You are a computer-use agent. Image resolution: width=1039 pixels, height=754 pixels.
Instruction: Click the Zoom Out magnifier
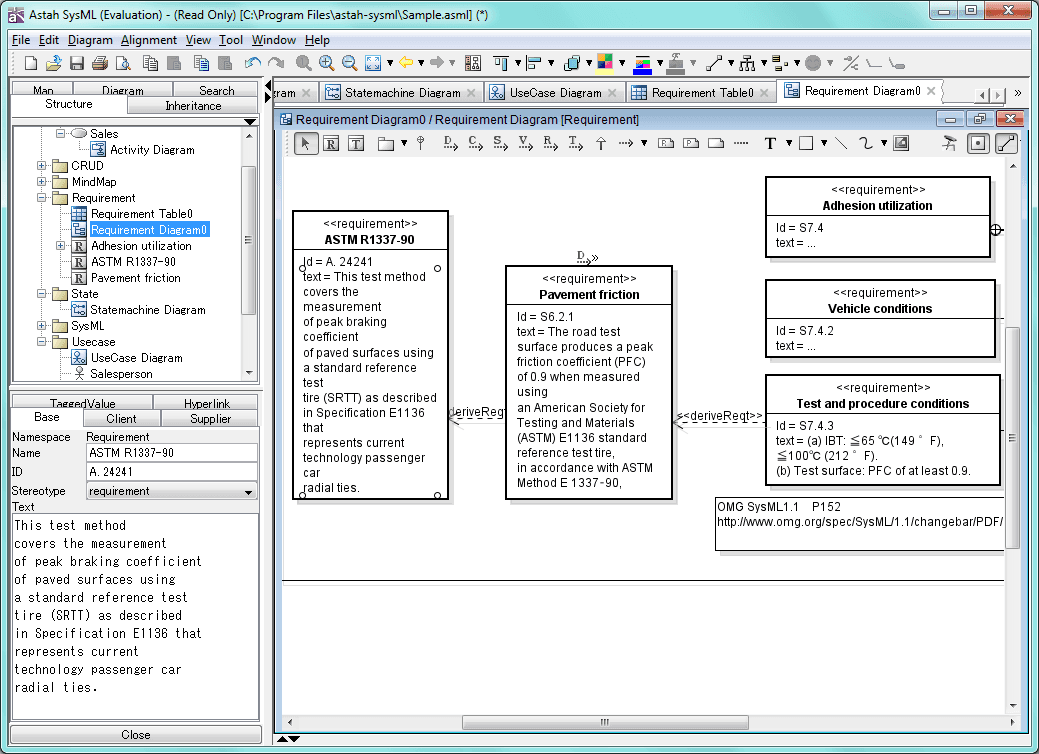(x=349, y=63)
